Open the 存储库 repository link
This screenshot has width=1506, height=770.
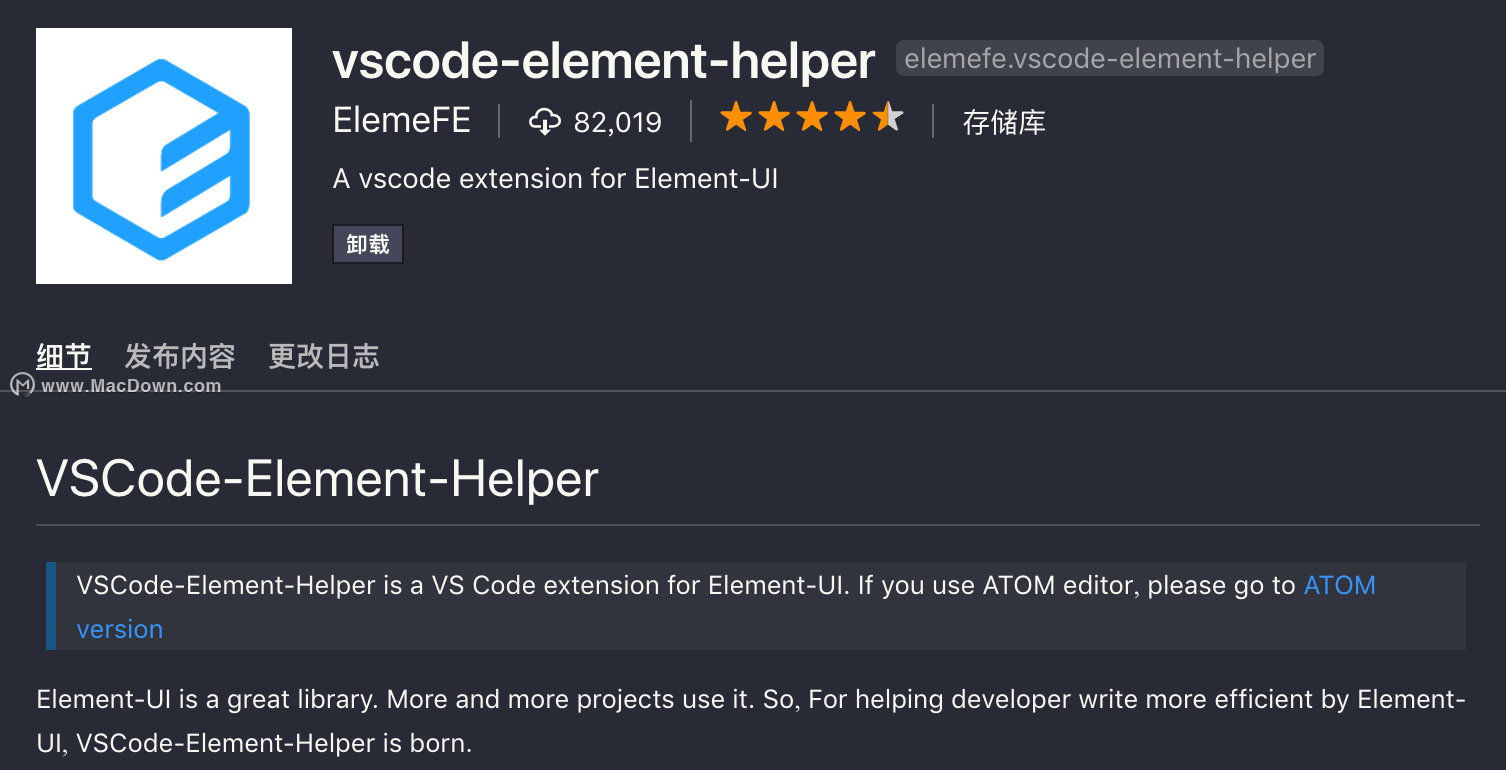(1004, 122)
